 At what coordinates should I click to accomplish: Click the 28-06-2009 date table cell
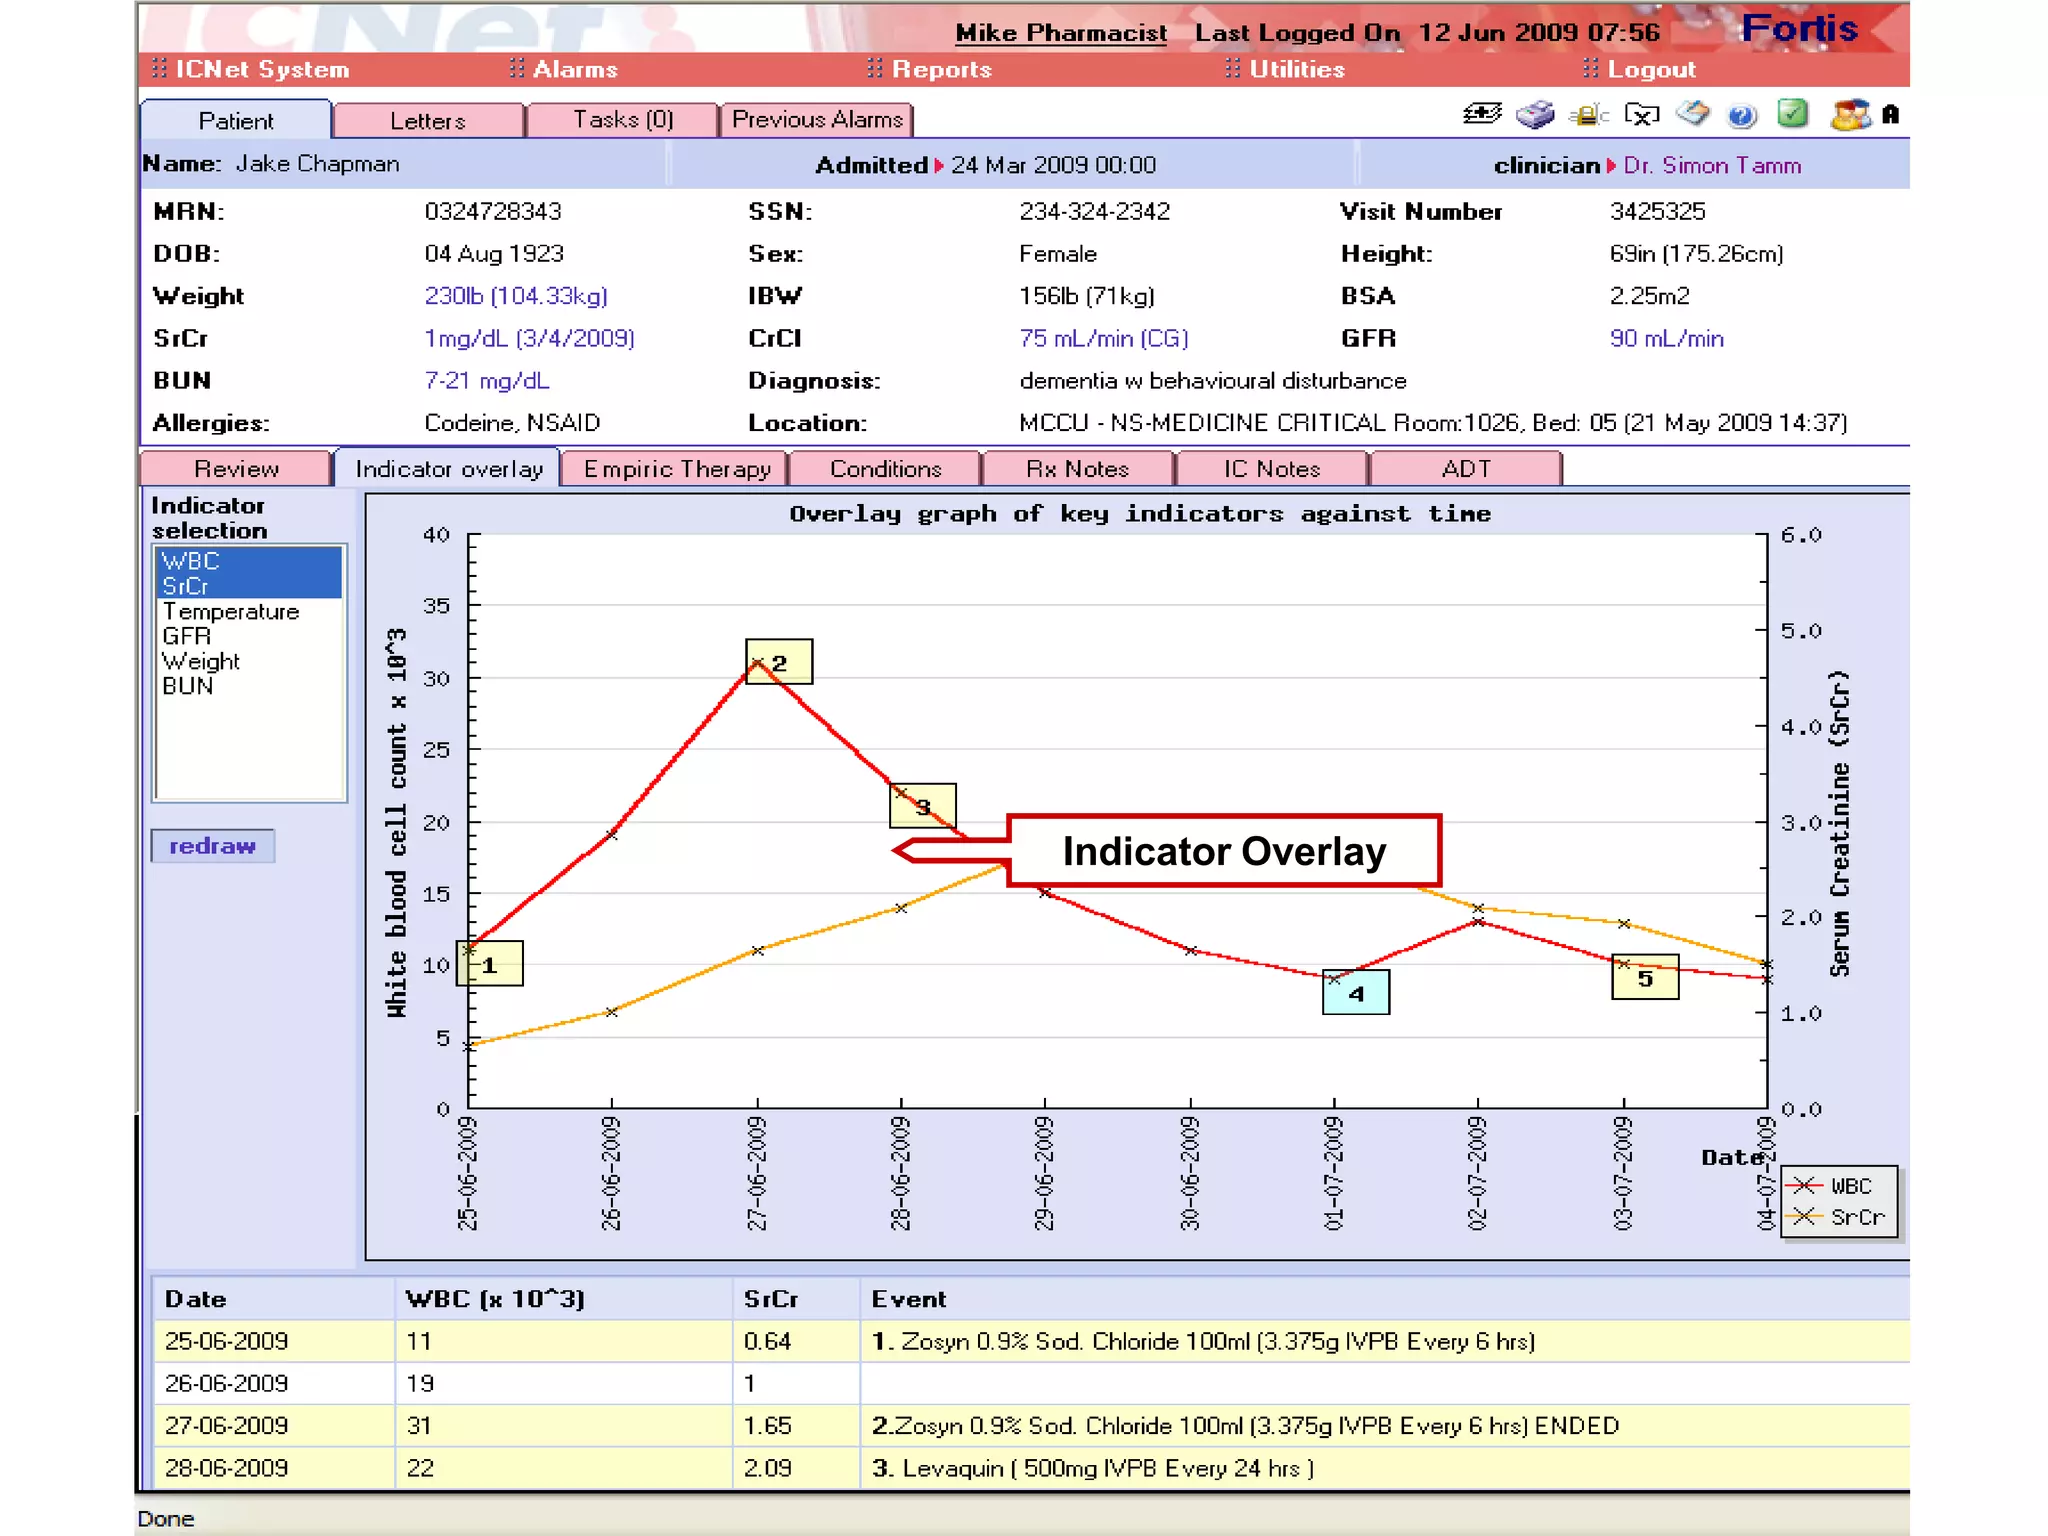tap(274, 1468)
